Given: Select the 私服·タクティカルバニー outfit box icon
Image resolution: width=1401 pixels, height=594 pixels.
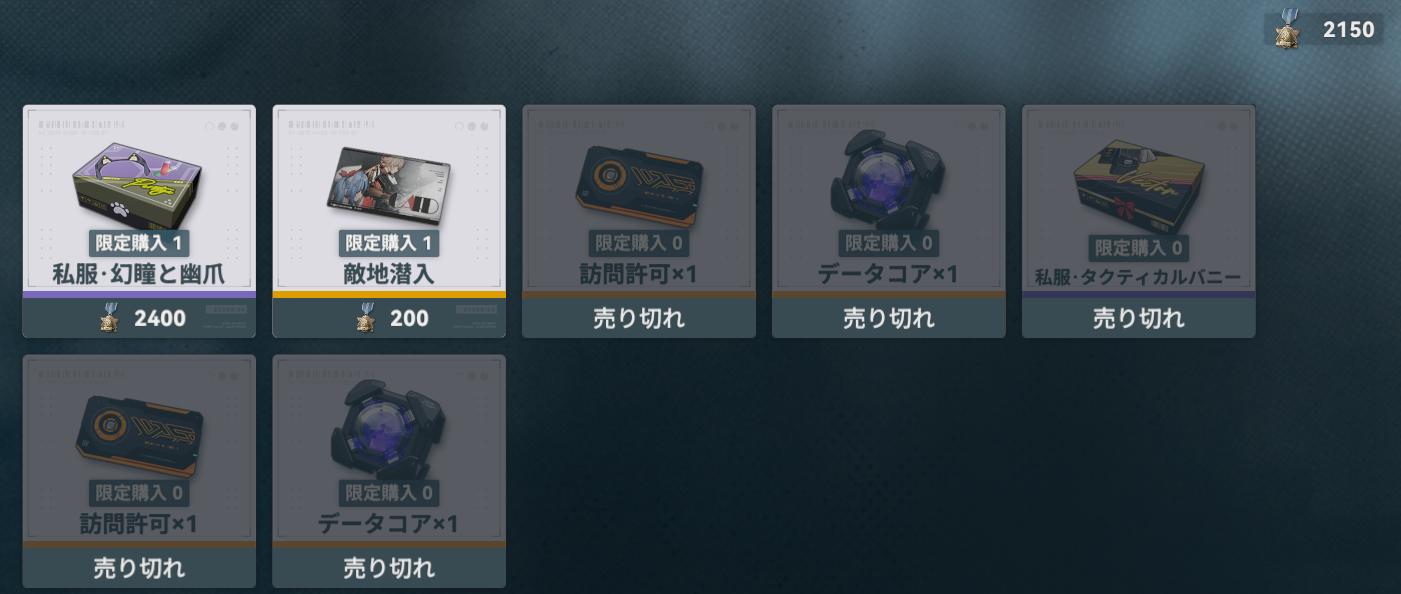Looking at the screenshot, I should 1138,186.
